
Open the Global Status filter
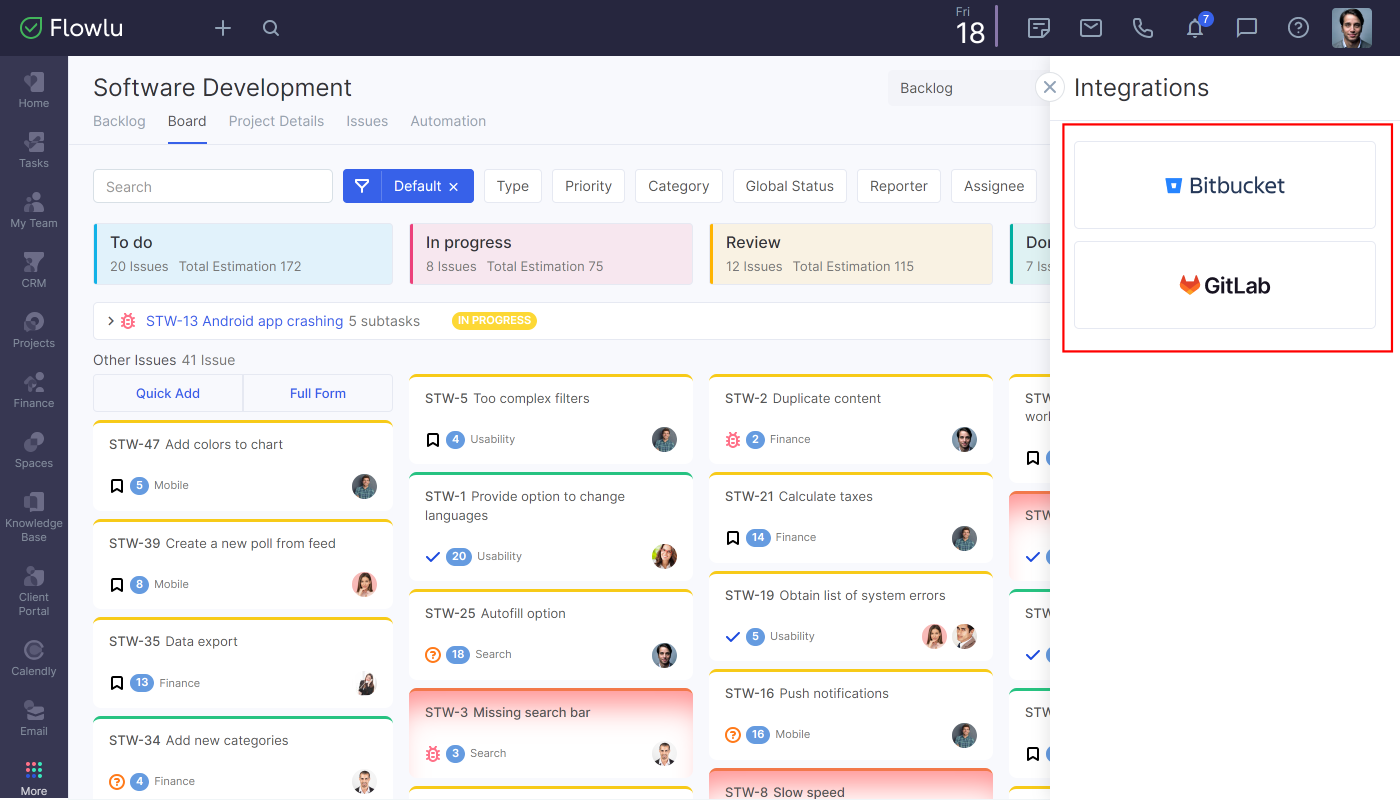click(x=790, y=186)
